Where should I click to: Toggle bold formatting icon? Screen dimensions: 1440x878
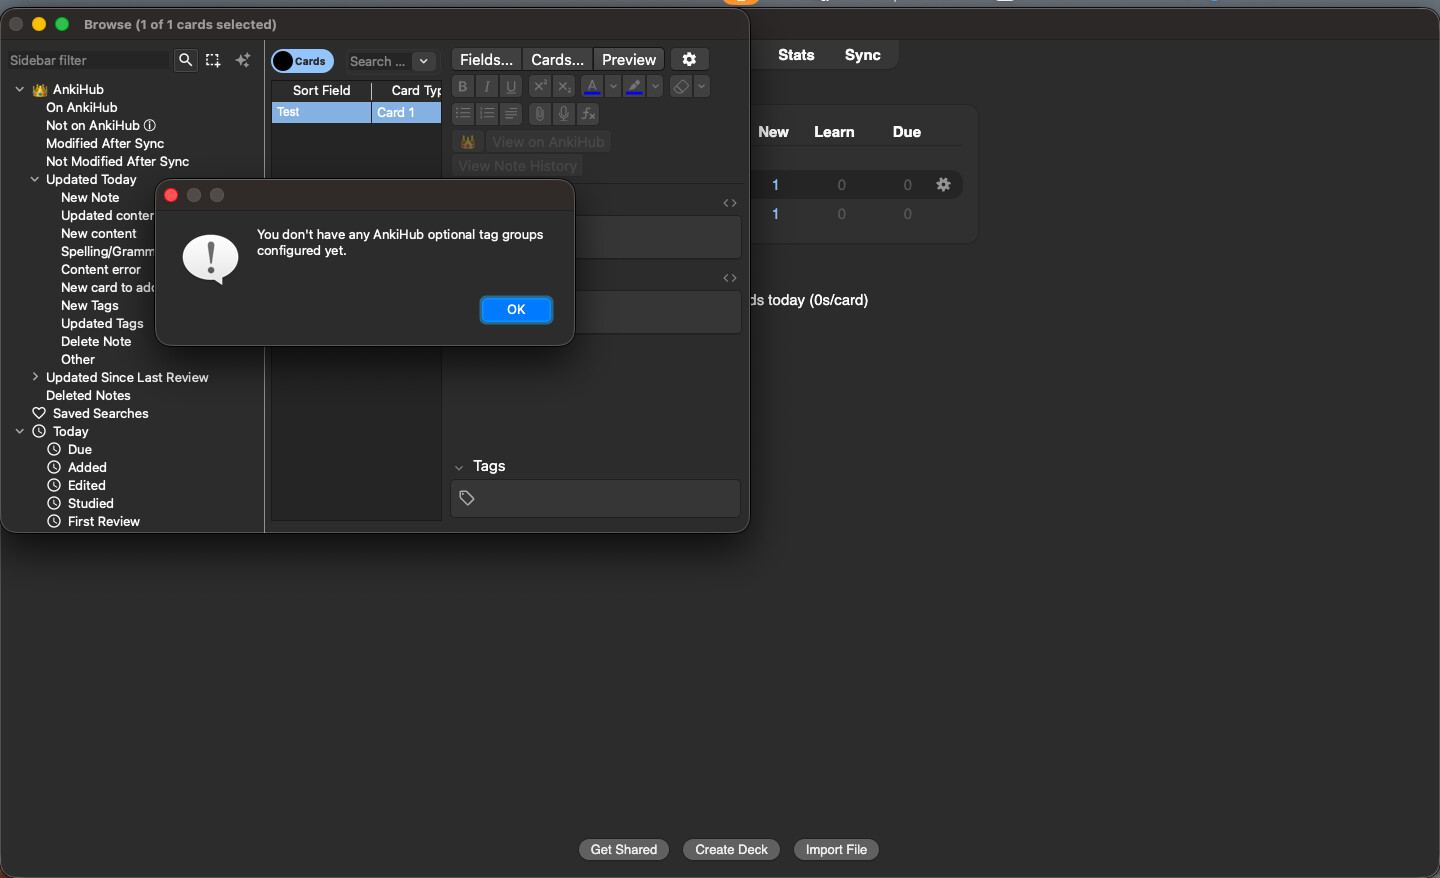pyautogui.click(x=463, y=87)
